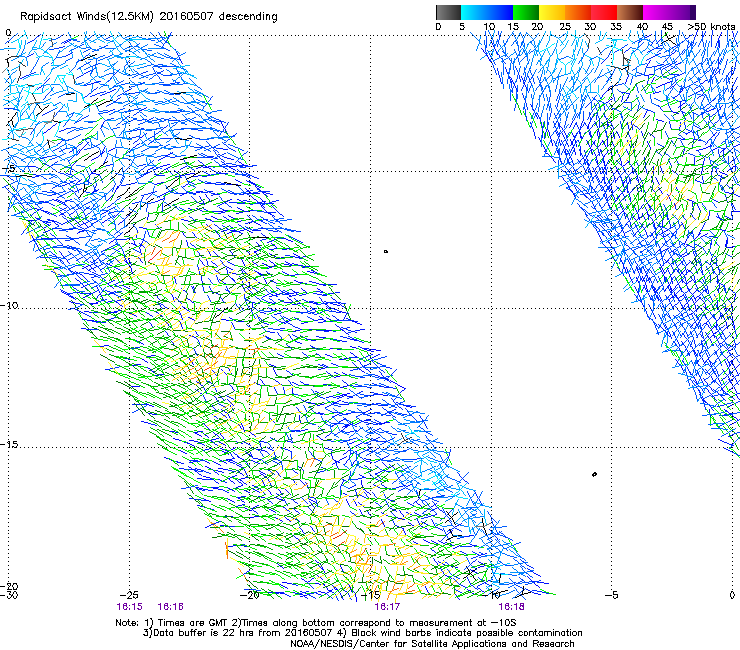
Task: Click the small island marker near 8°S, 14°W
Action: tap(386, 252)
